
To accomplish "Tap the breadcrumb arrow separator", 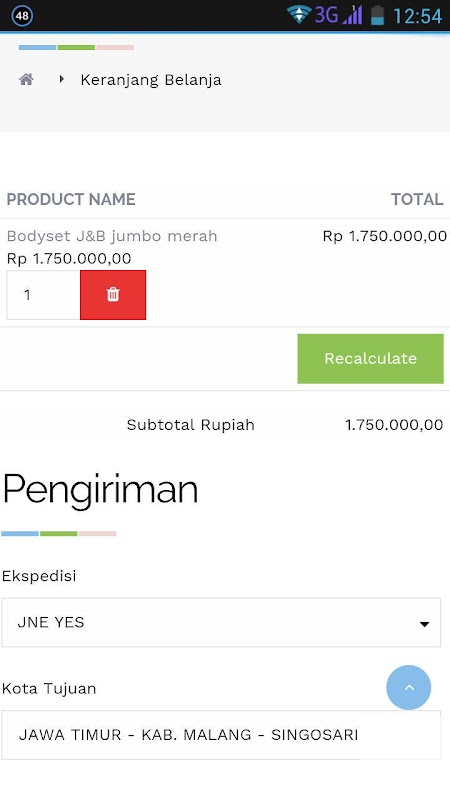I will [62, 79].
